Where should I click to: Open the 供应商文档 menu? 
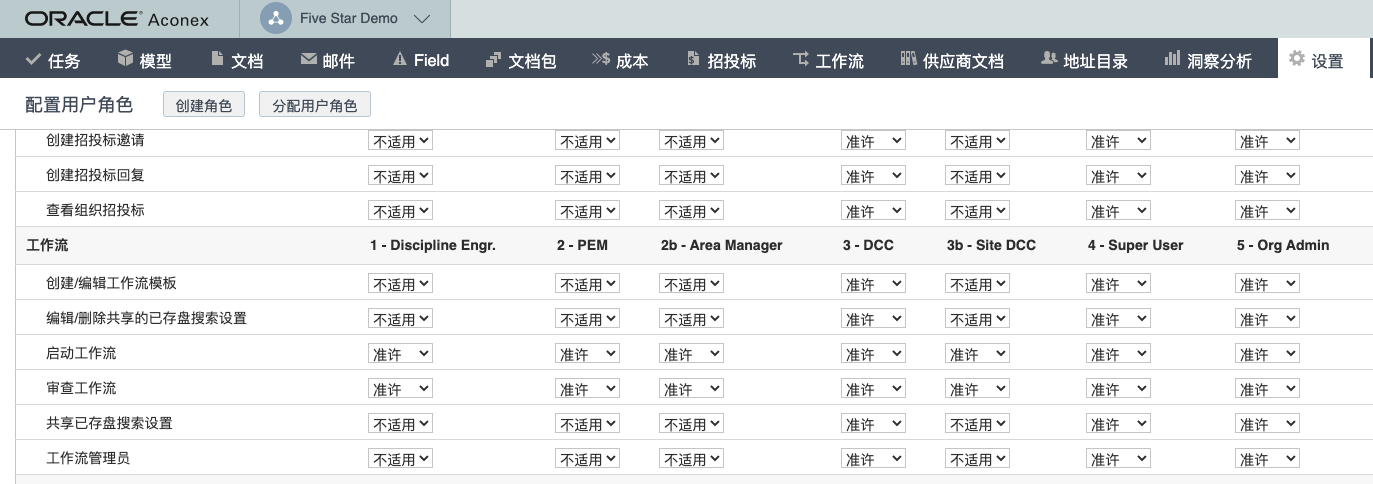point(951,60)
